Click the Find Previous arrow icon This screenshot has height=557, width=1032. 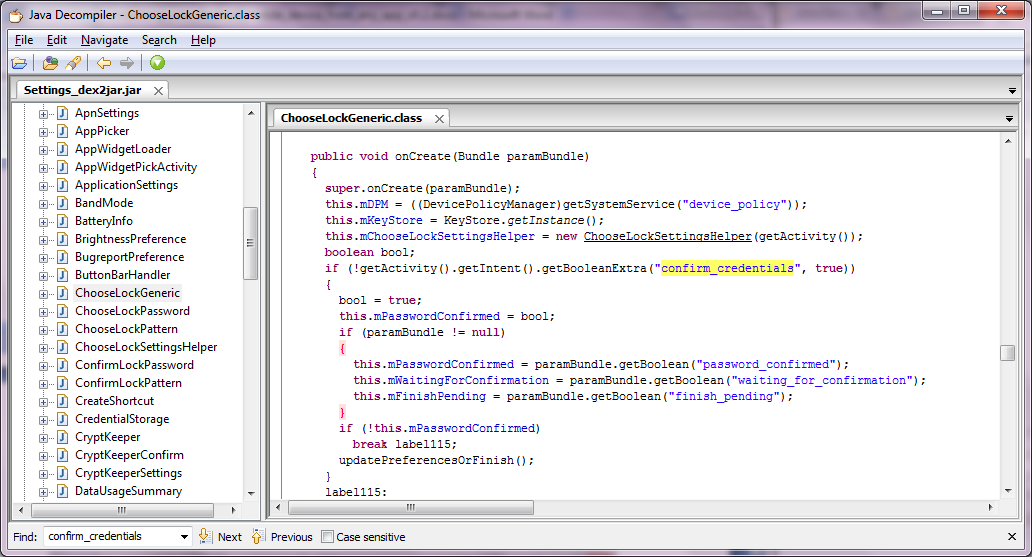(x=258, y=536)
